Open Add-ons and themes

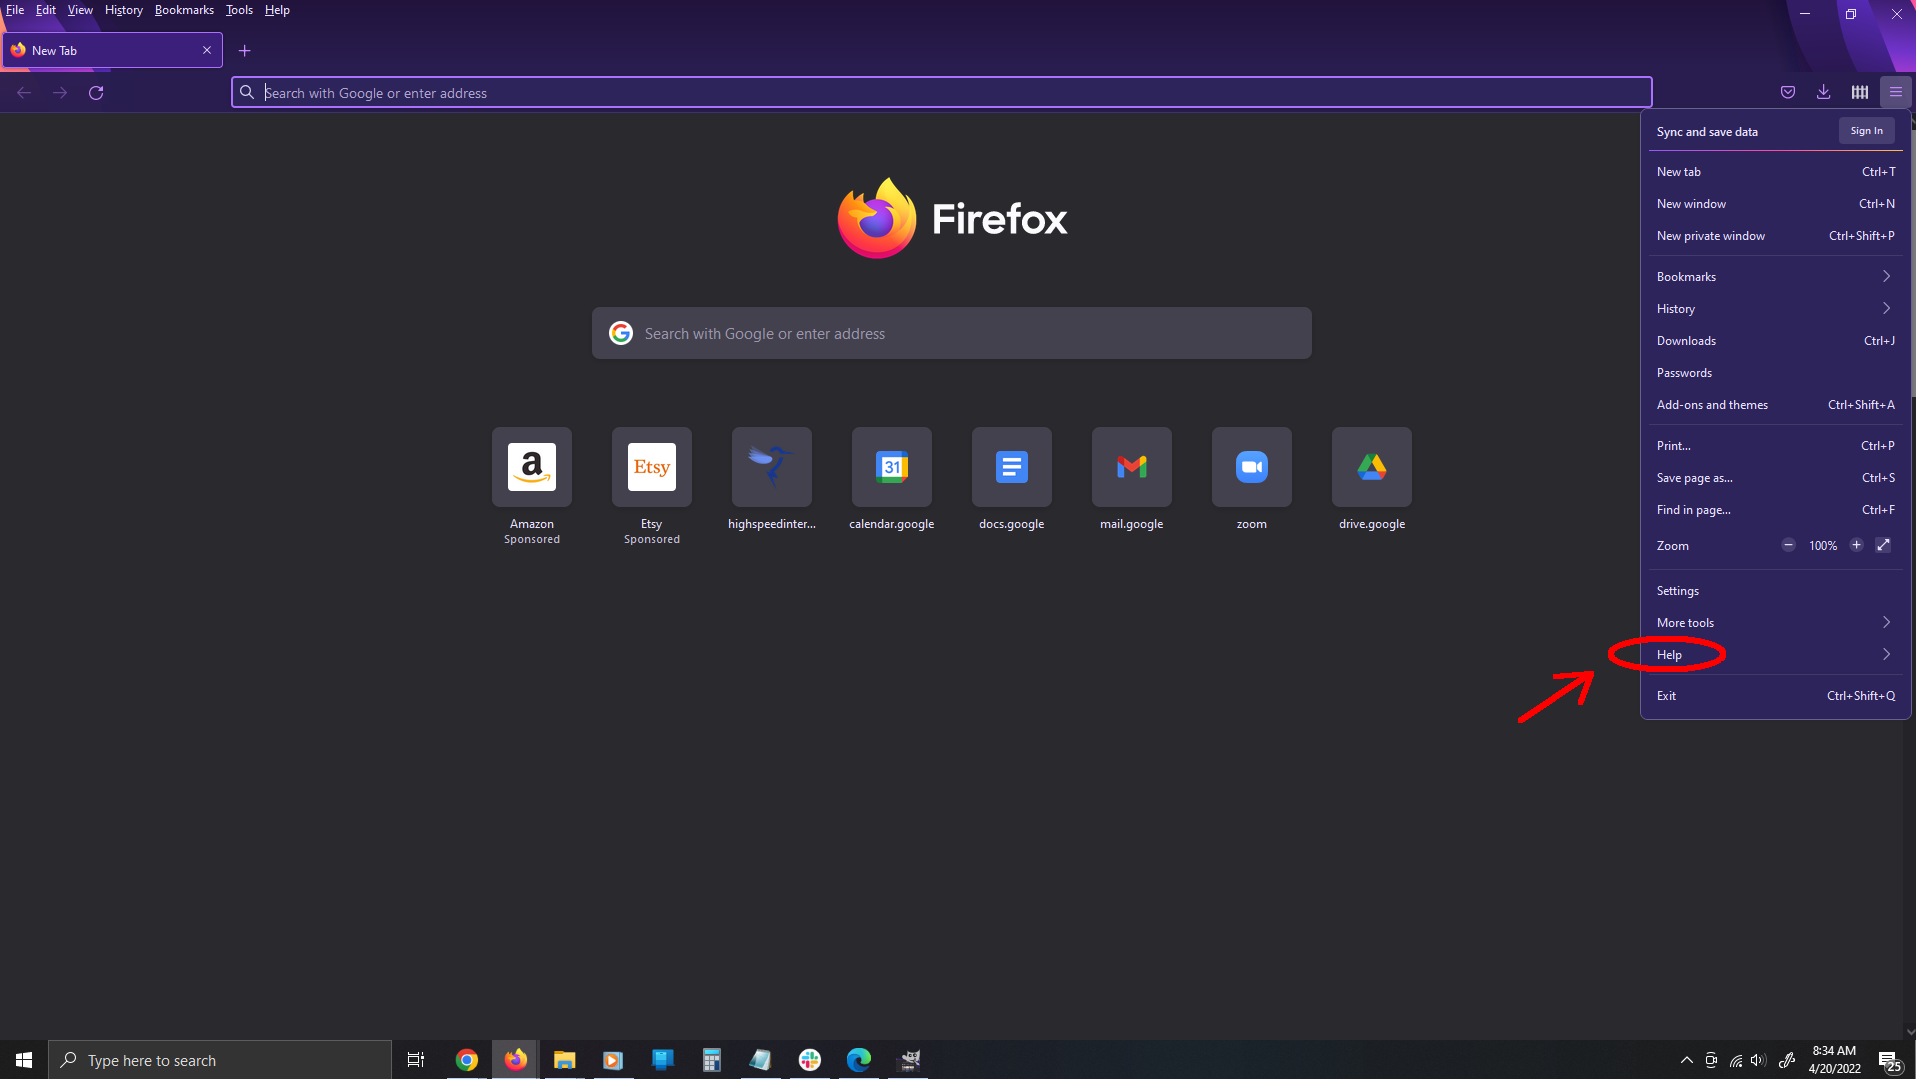coord(1775,405)
